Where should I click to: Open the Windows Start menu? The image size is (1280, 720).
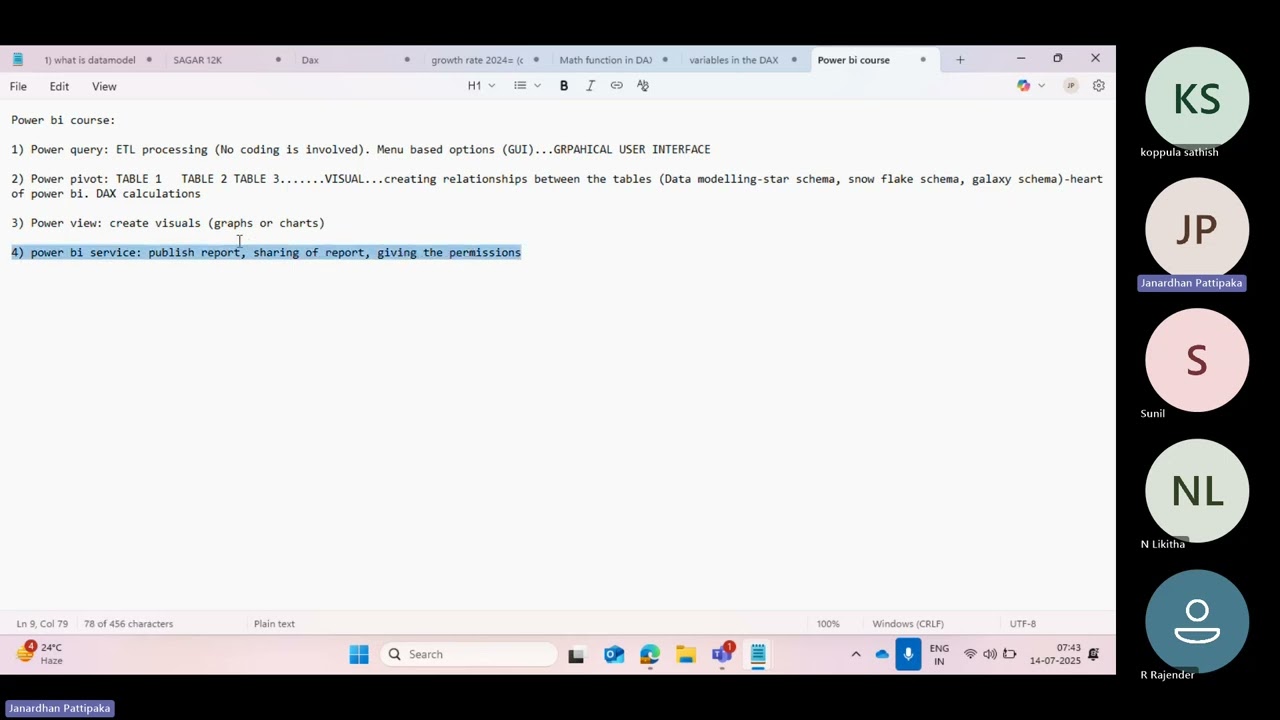coord(359,655)
